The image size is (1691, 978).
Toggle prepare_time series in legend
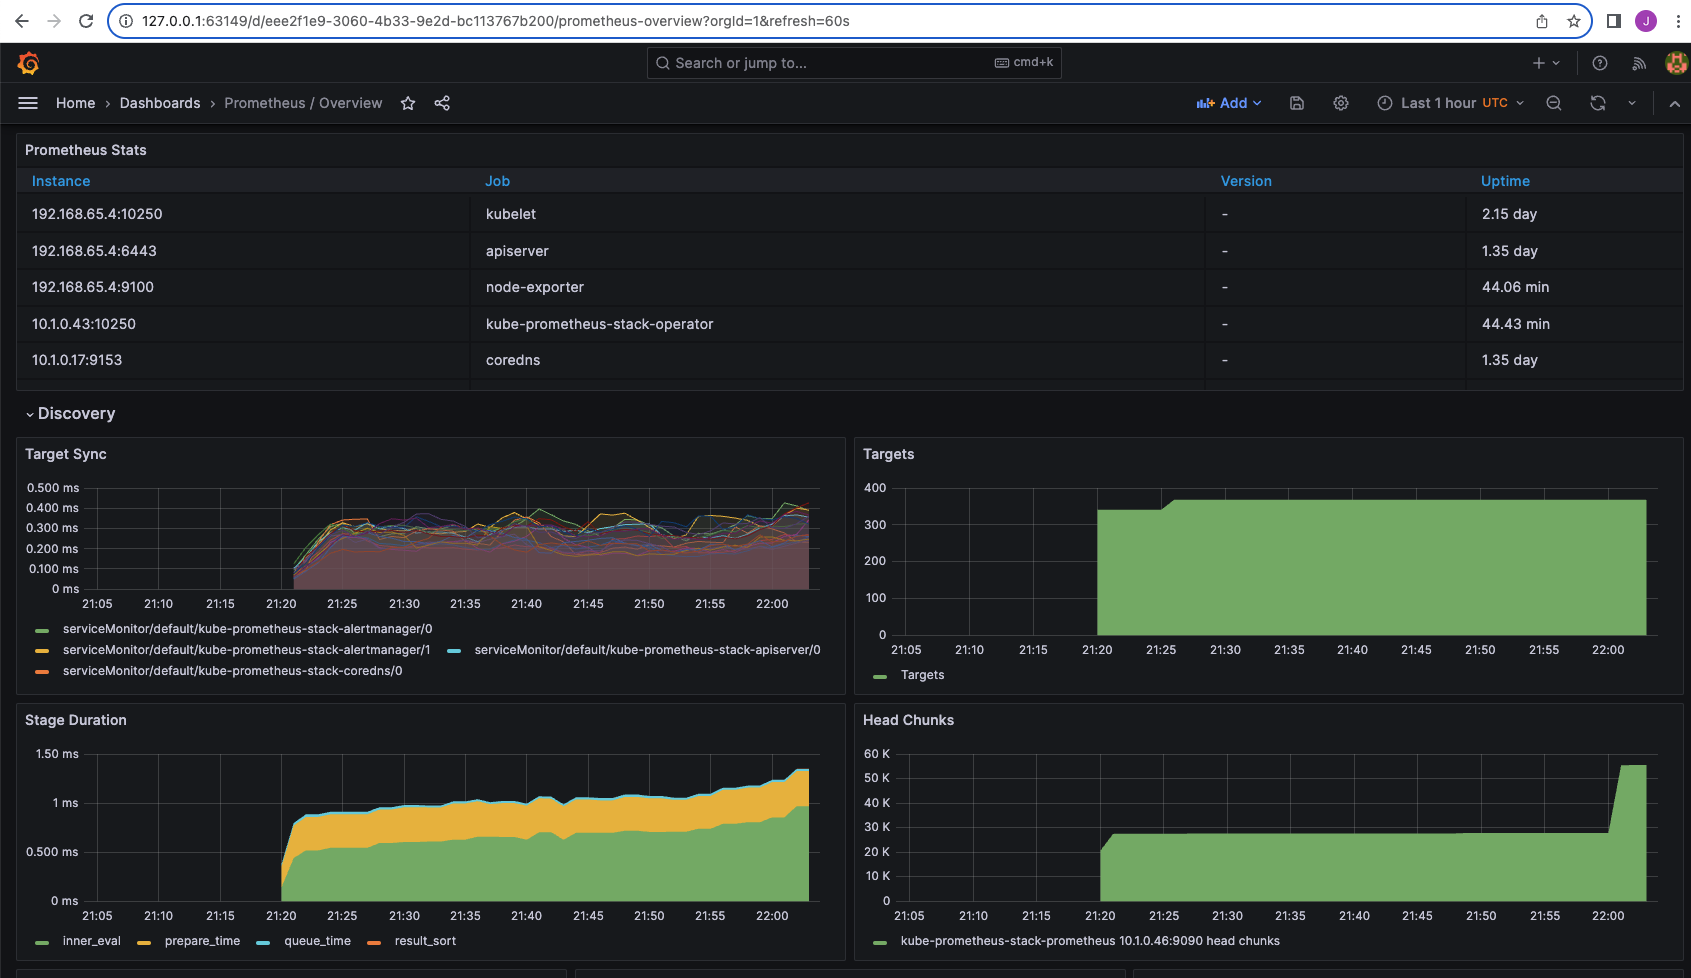tap(202, 941)
